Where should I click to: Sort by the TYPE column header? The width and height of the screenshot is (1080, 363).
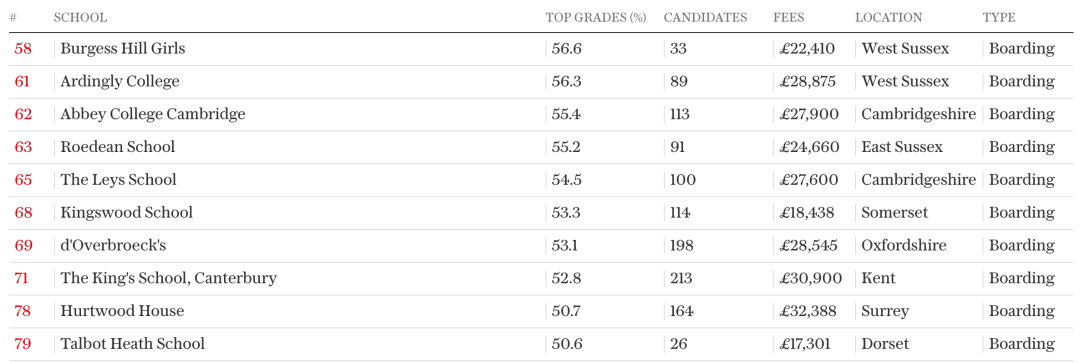(999, 18)
